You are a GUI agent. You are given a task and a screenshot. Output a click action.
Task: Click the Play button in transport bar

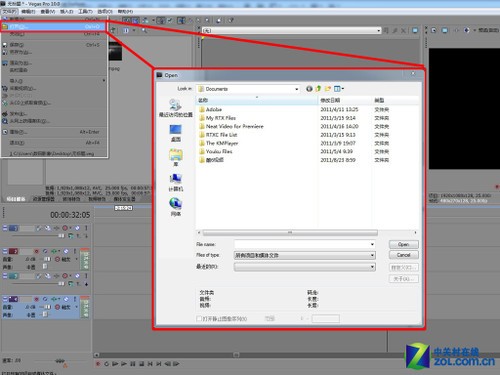[x=124, y=364]
